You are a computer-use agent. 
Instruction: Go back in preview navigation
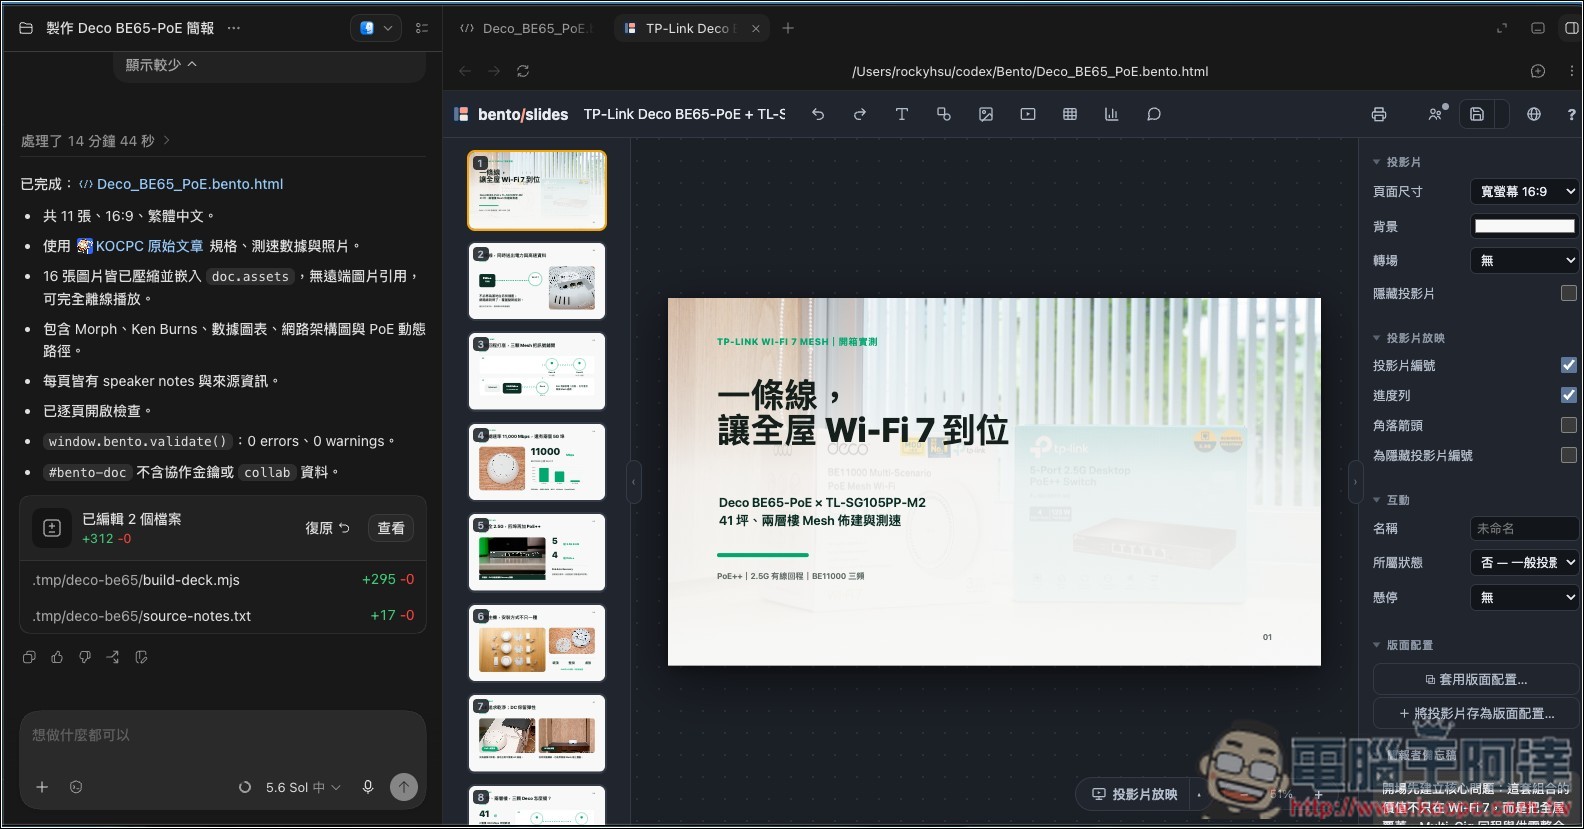click(x=465, y=71)
